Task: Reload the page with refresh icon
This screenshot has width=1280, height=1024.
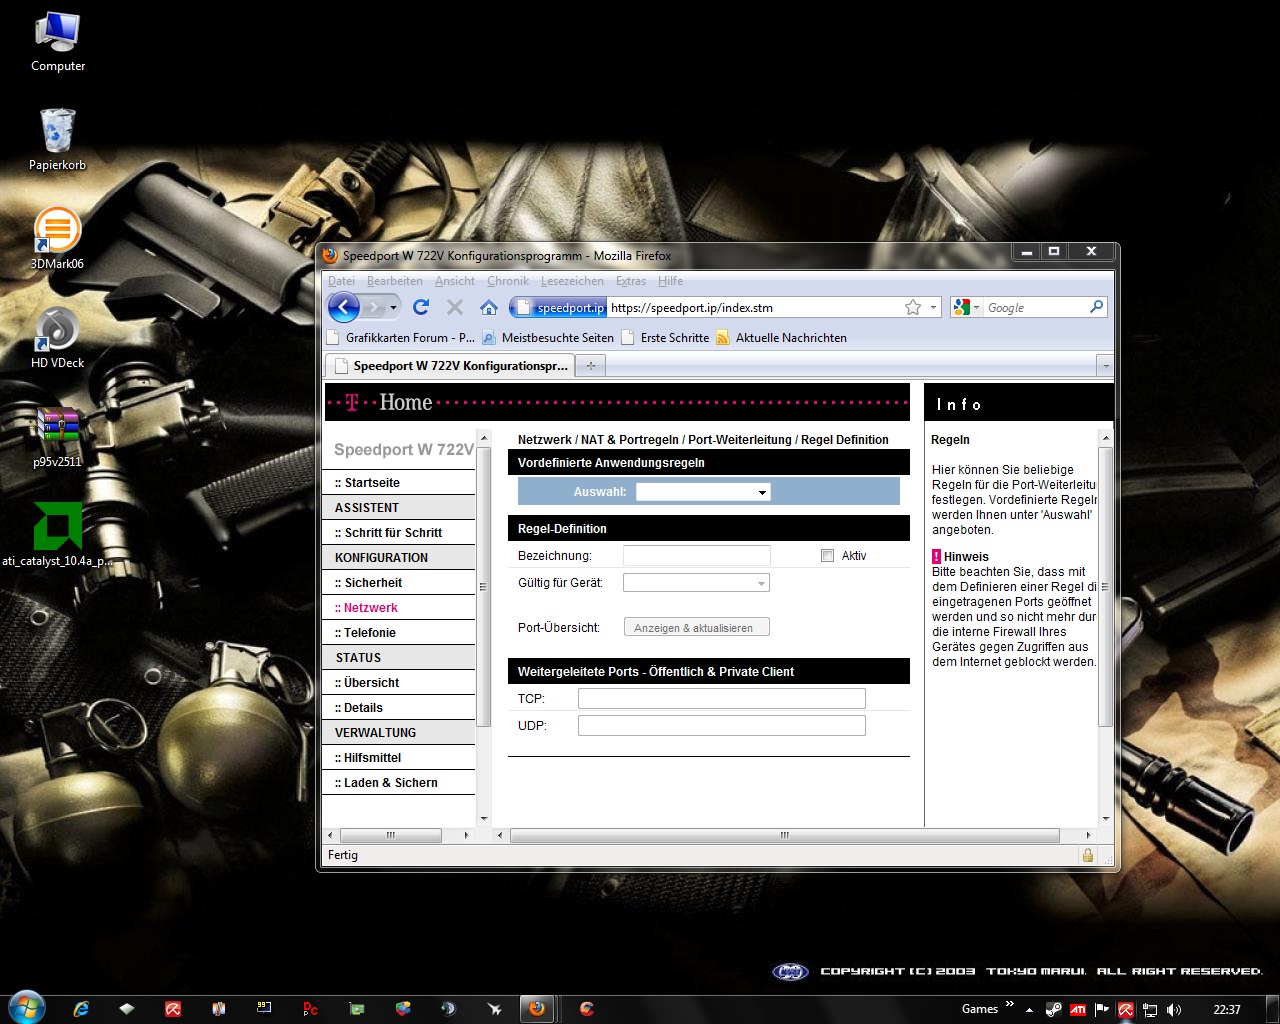Action: tap(421, 307)
